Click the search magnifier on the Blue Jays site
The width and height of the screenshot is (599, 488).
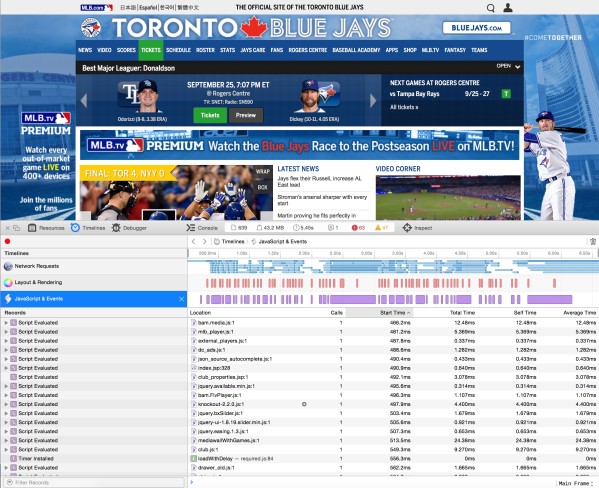[x=491, y=8]
